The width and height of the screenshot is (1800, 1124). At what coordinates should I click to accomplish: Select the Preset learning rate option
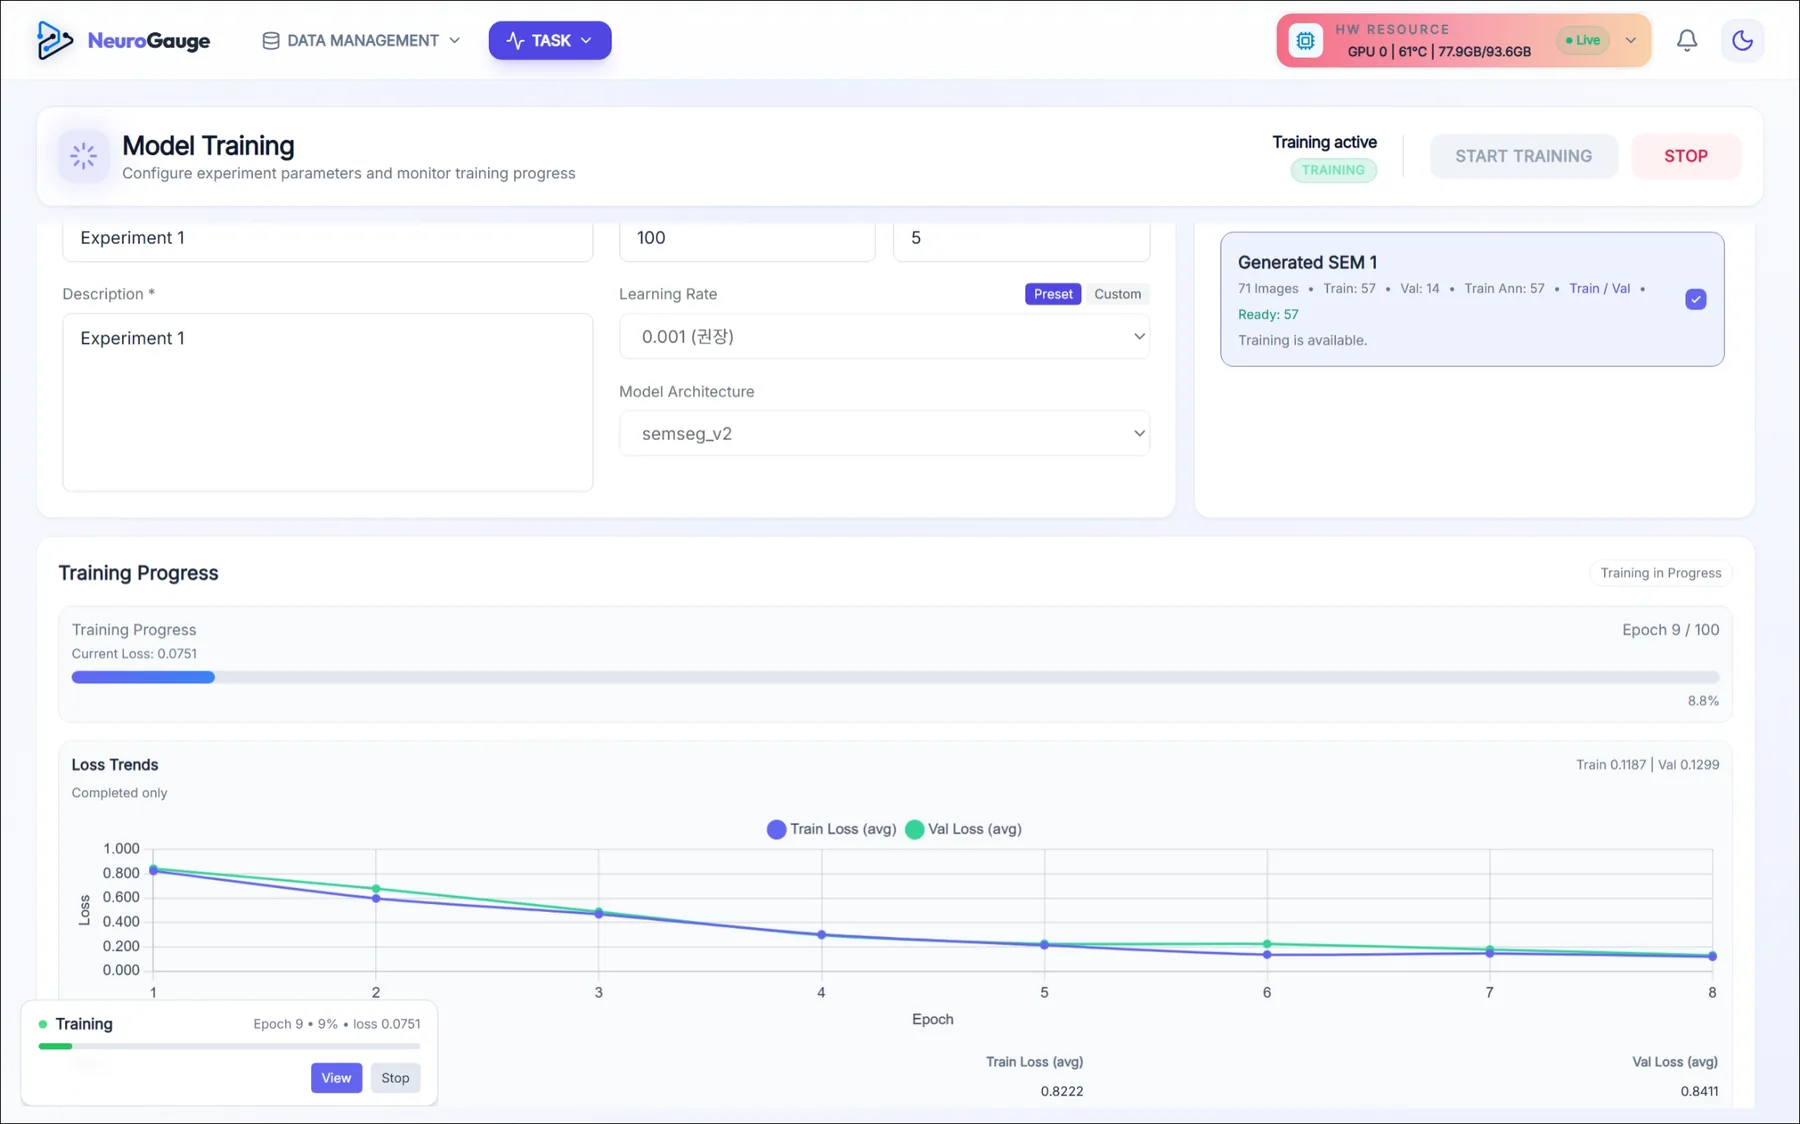pyautogui.click(x=1053, y=294)
